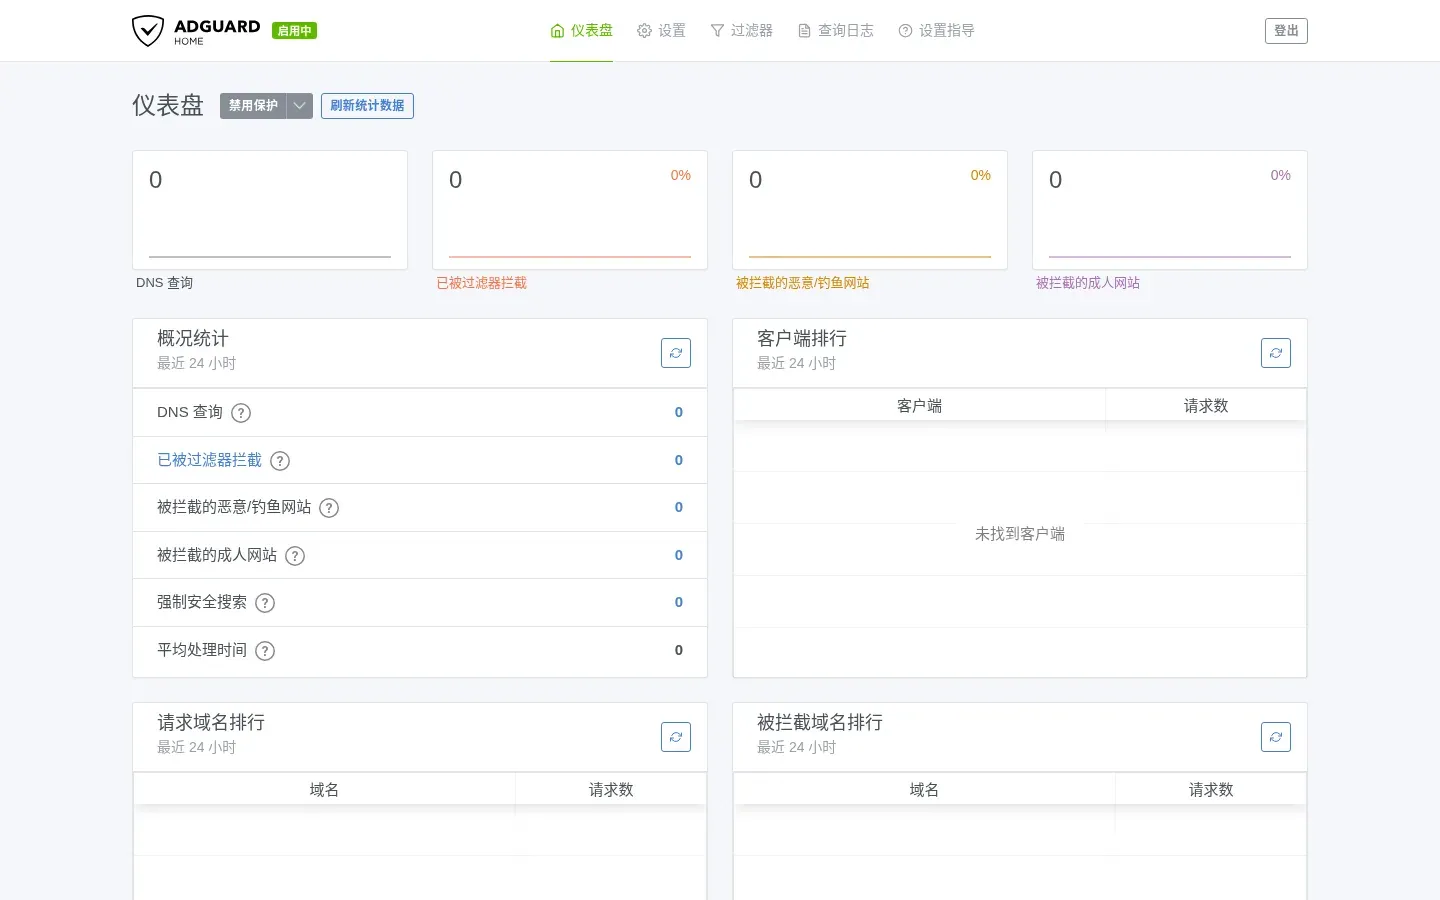Click the DNS 查询 statistics card

pos(270,210)
